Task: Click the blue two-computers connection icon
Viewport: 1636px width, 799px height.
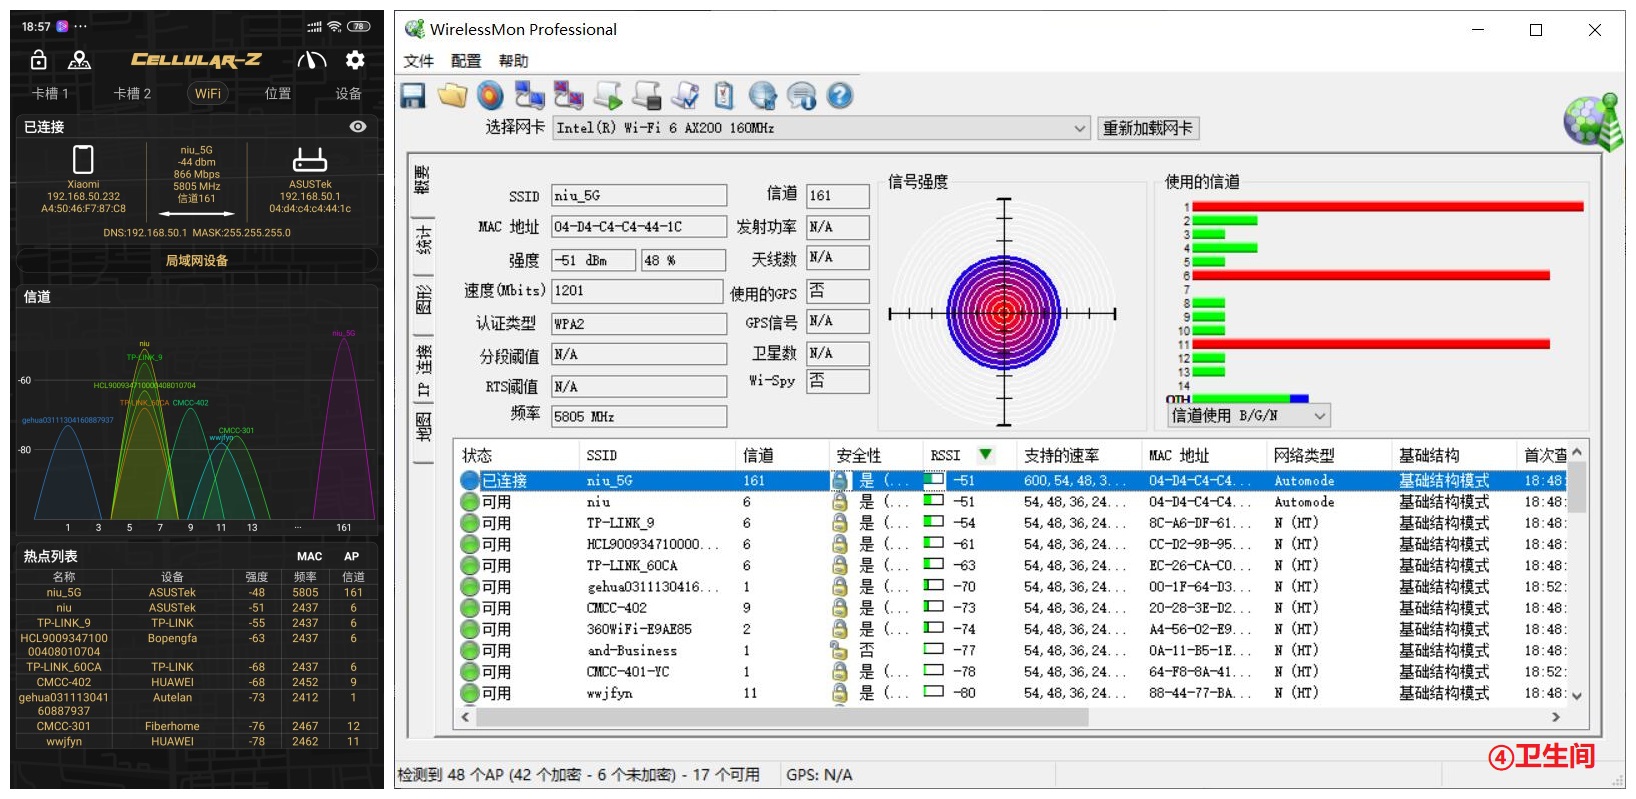Action: tap(529, 96)
